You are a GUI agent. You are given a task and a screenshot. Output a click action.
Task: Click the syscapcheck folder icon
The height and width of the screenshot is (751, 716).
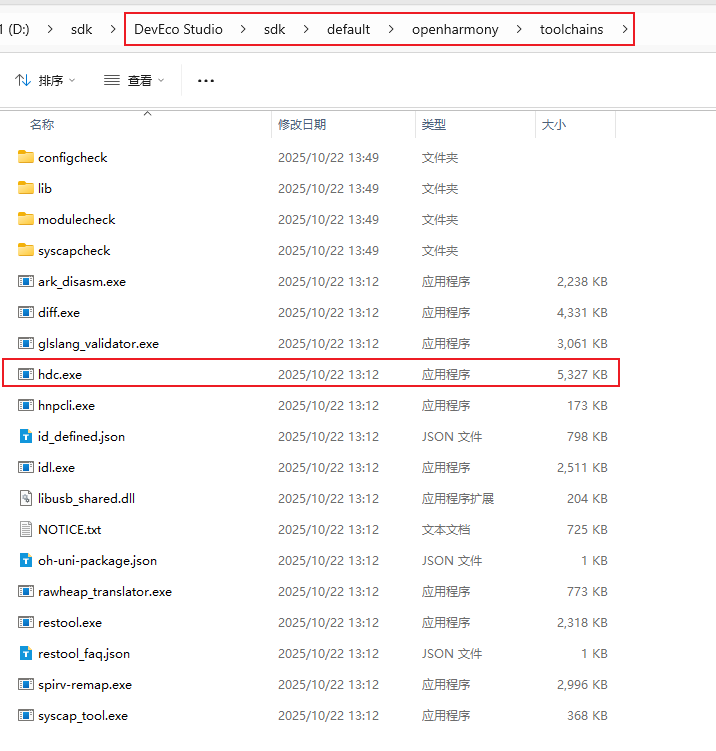click(x=26, y=250)
